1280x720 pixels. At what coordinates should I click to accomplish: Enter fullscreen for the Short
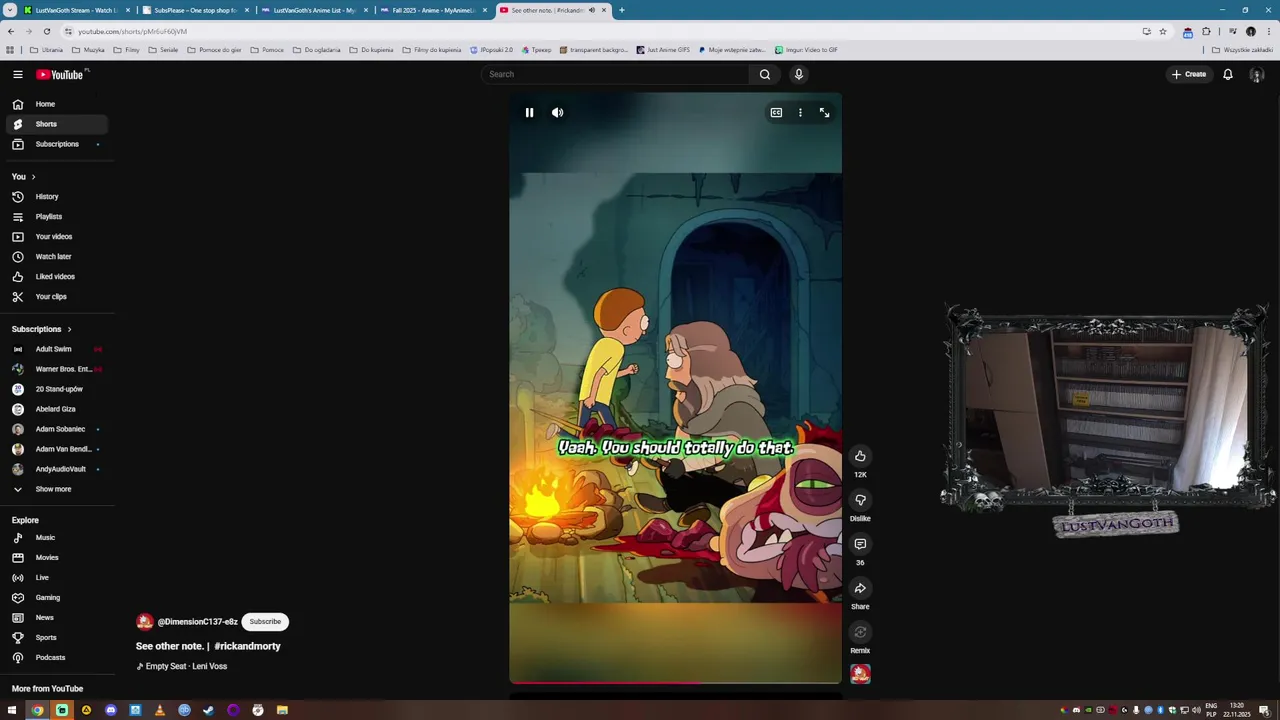pos(824,113)
